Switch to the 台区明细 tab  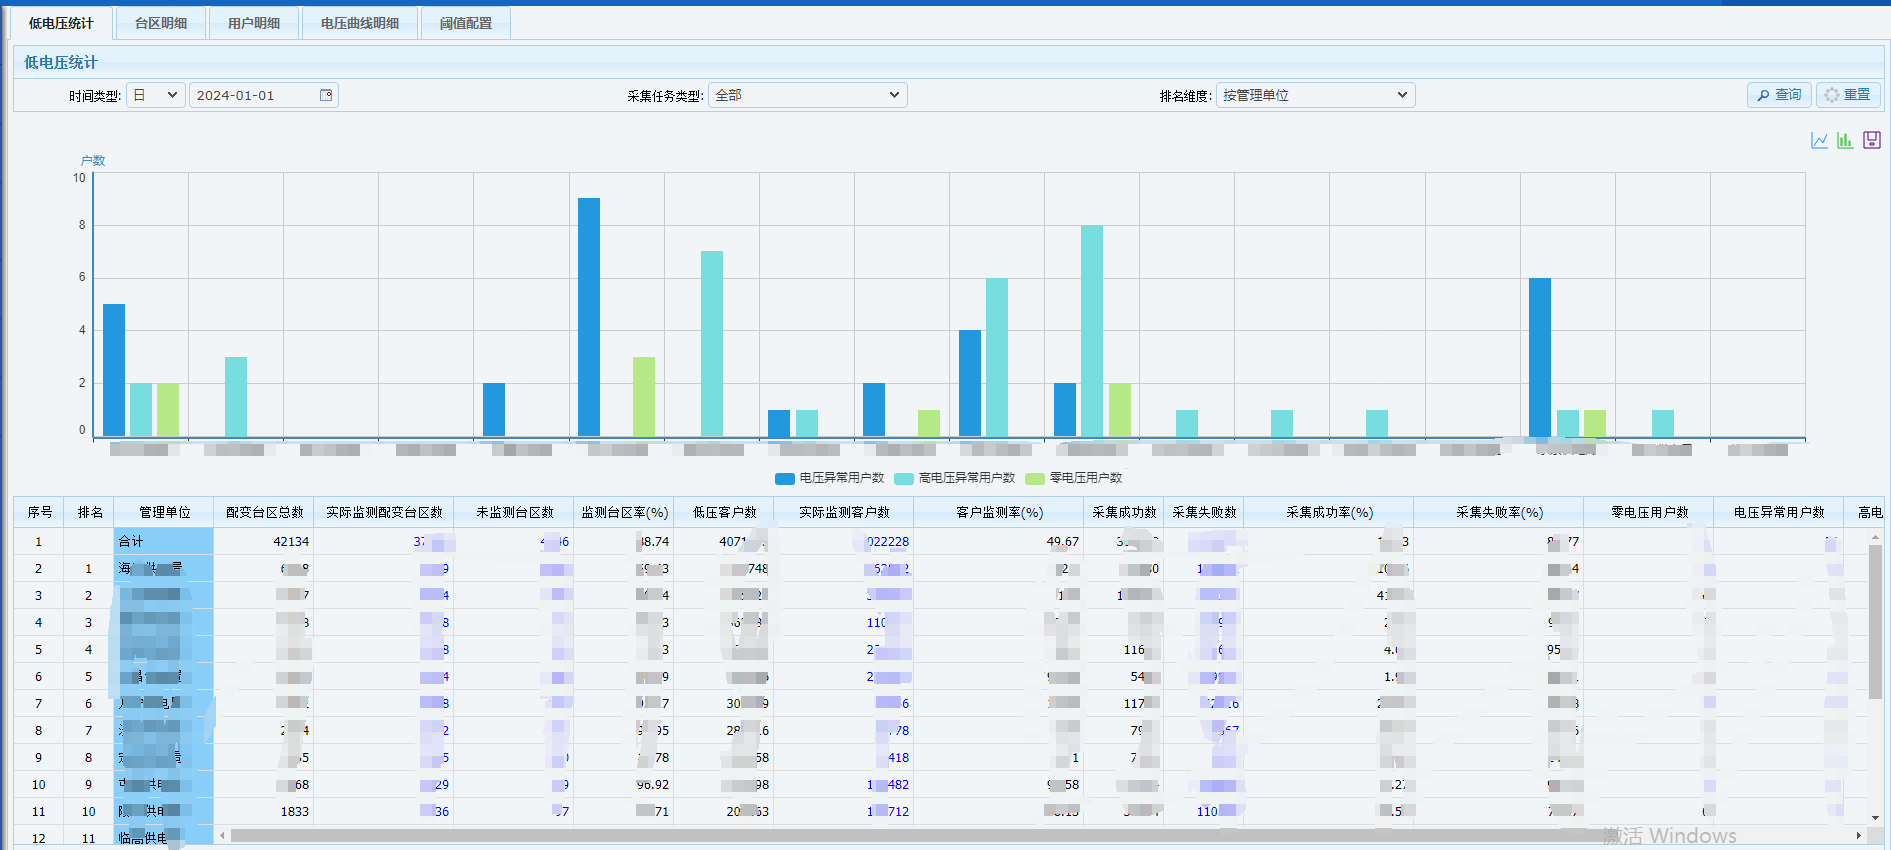point(161,23)
